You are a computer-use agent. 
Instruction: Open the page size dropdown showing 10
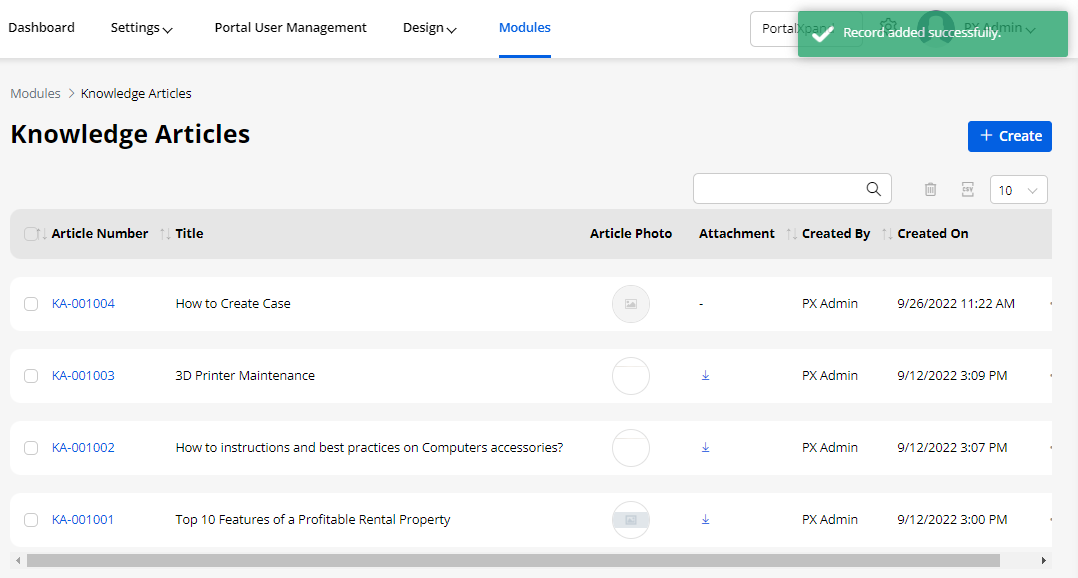1018,190
